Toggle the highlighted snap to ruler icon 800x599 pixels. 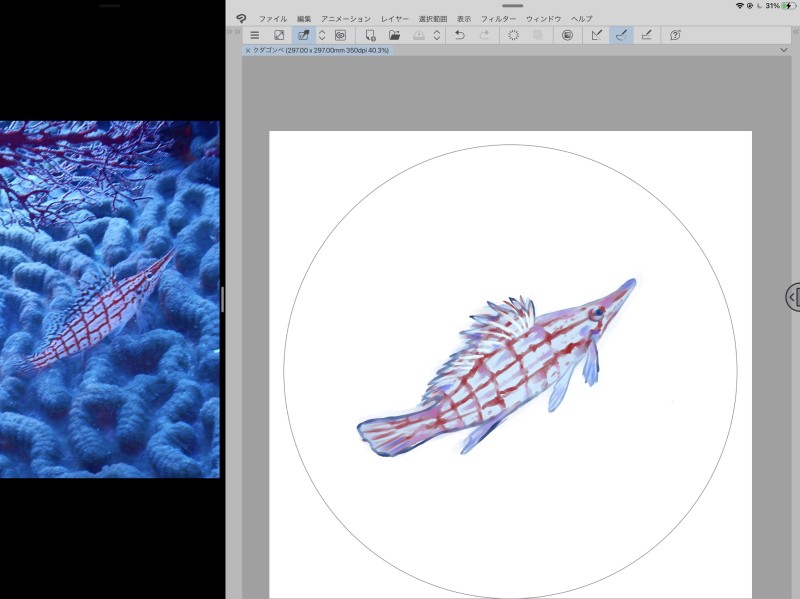coord(621,35)
